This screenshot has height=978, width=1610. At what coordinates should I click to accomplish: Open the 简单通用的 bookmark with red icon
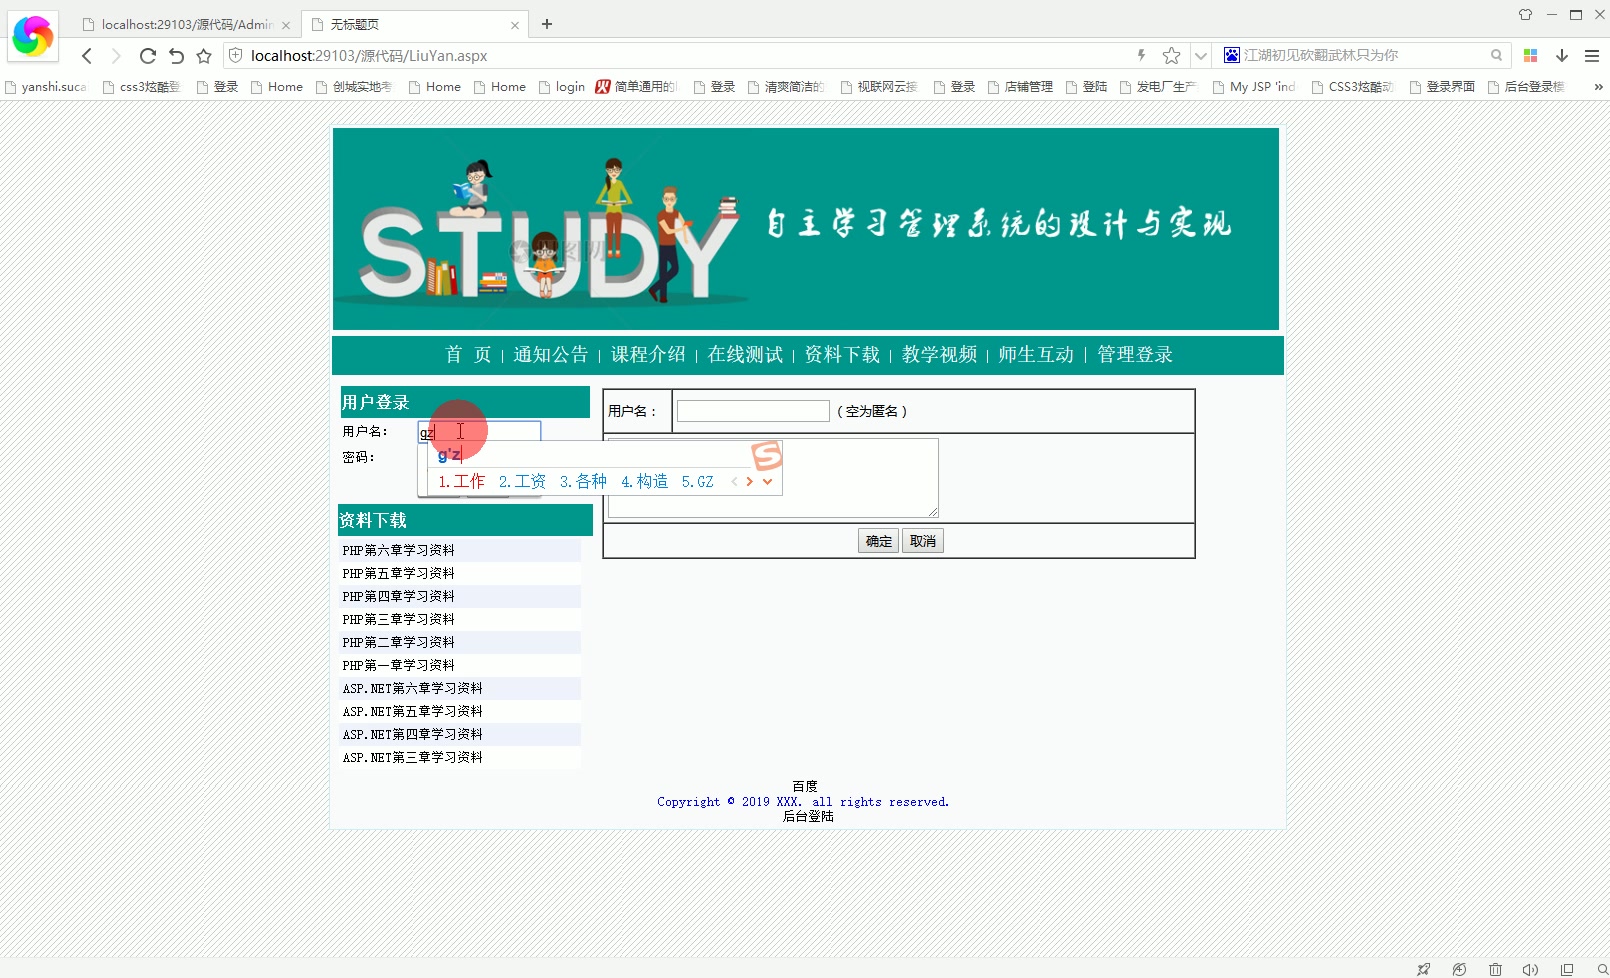(x=636, y=87)
